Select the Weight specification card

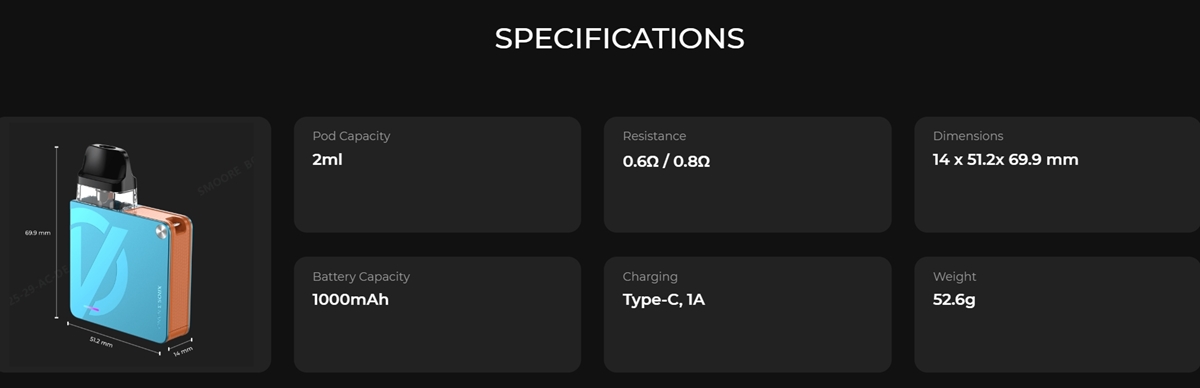[1057, 315]
